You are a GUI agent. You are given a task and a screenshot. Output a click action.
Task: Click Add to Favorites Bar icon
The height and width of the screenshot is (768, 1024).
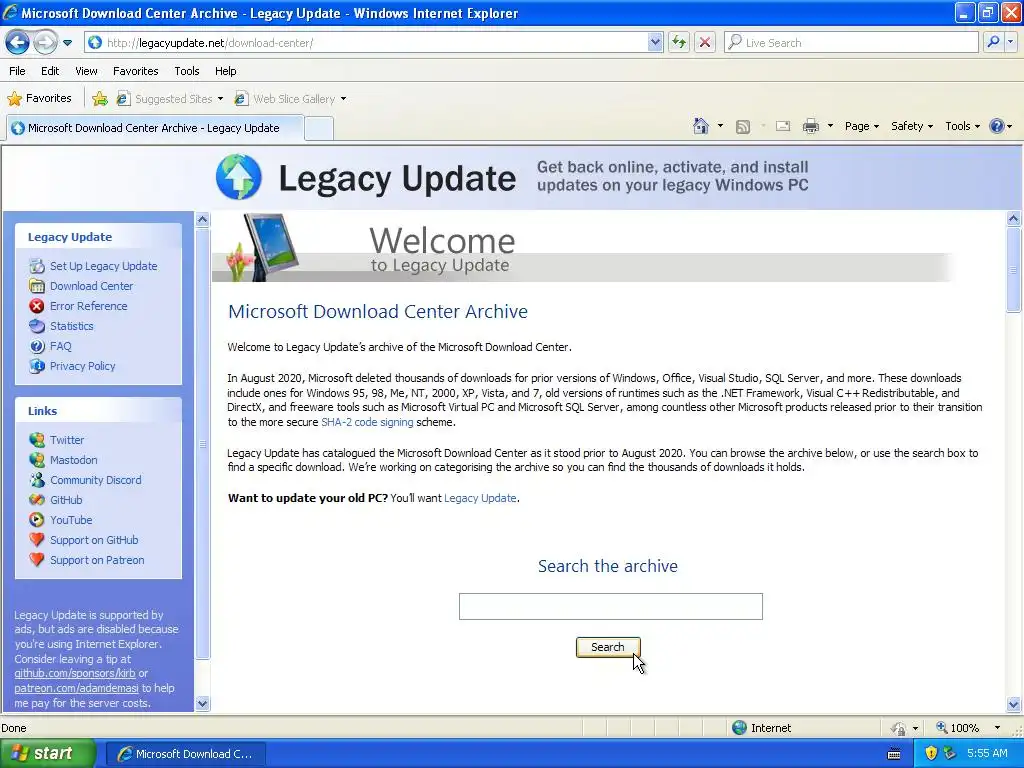click(x=100, y=99)
